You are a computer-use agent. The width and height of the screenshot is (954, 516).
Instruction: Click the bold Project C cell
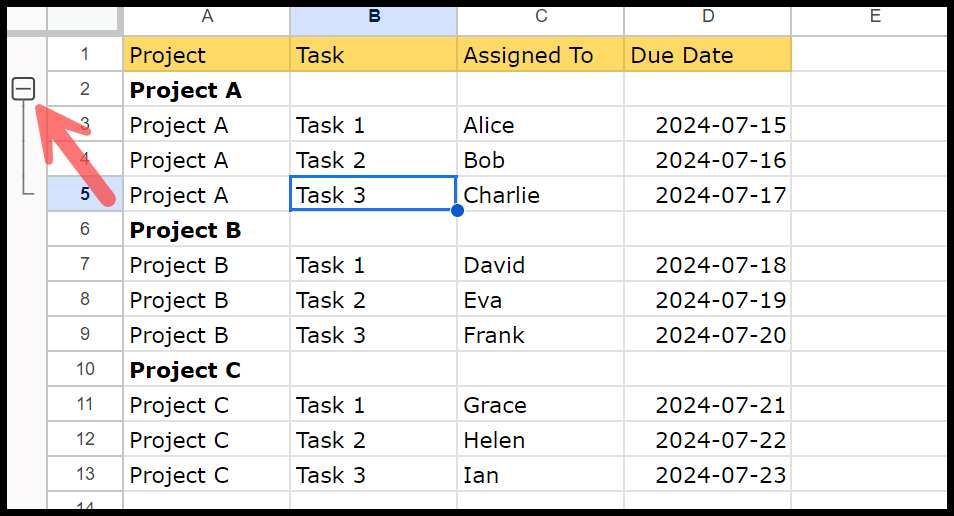point(207,369)
